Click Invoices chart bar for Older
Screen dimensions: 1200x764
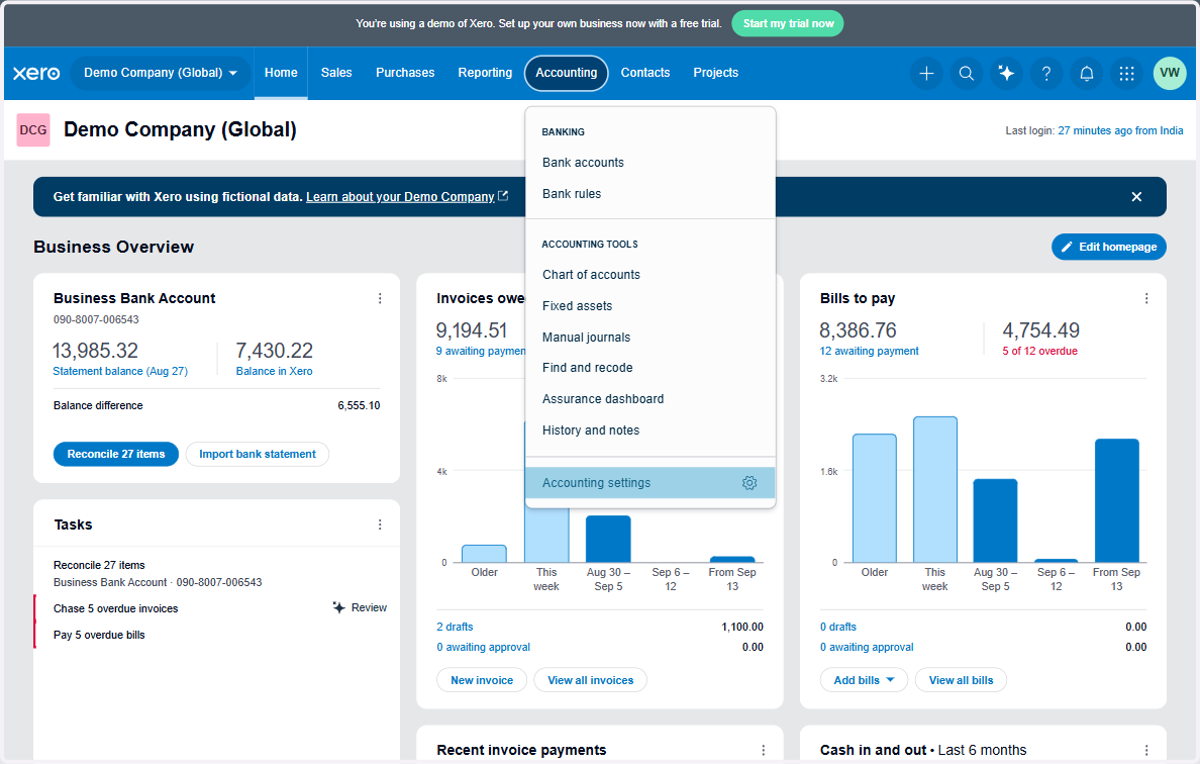(484, 554)
